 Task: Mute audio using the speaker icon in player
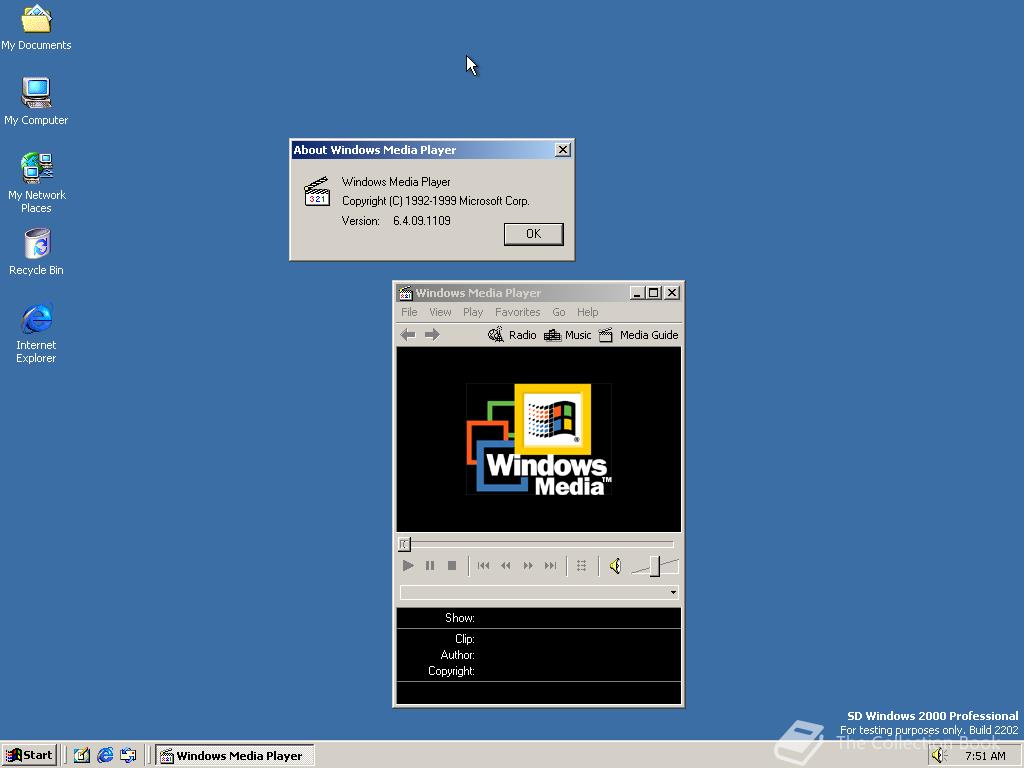615,566
